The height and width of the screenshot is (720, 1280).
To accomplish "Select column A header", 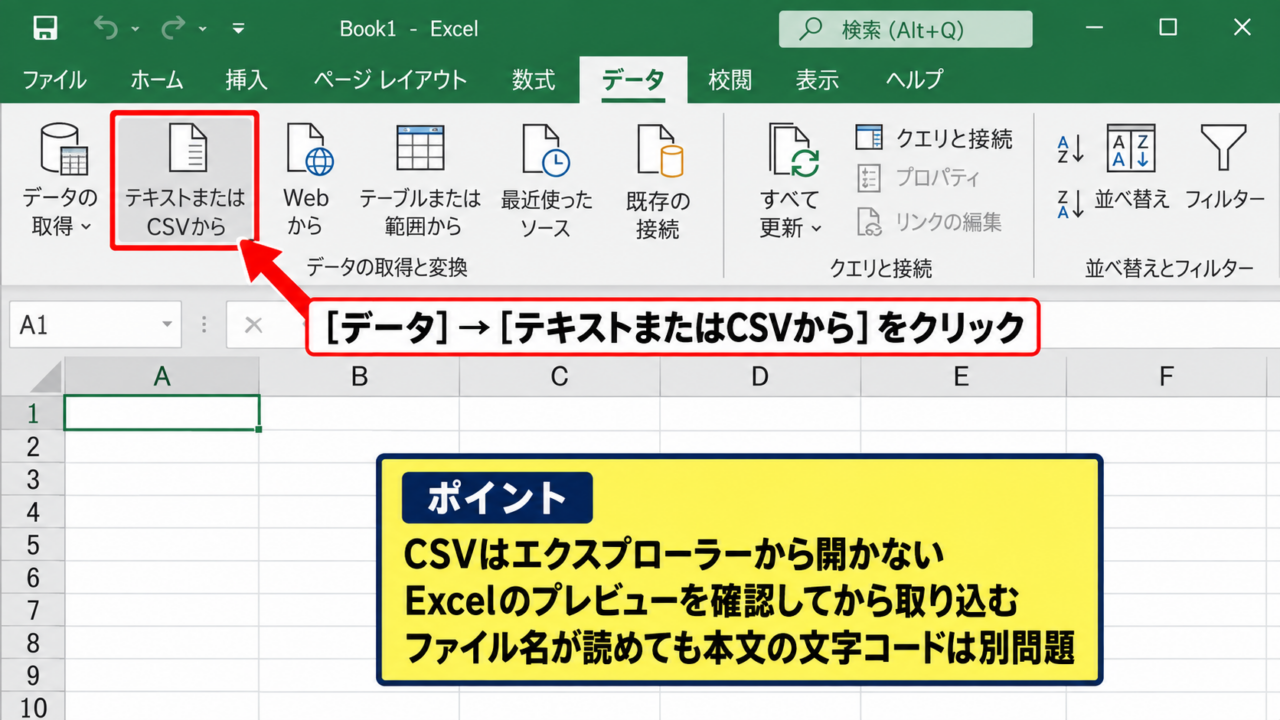I will pyautogui.click(x=162, y=377).
